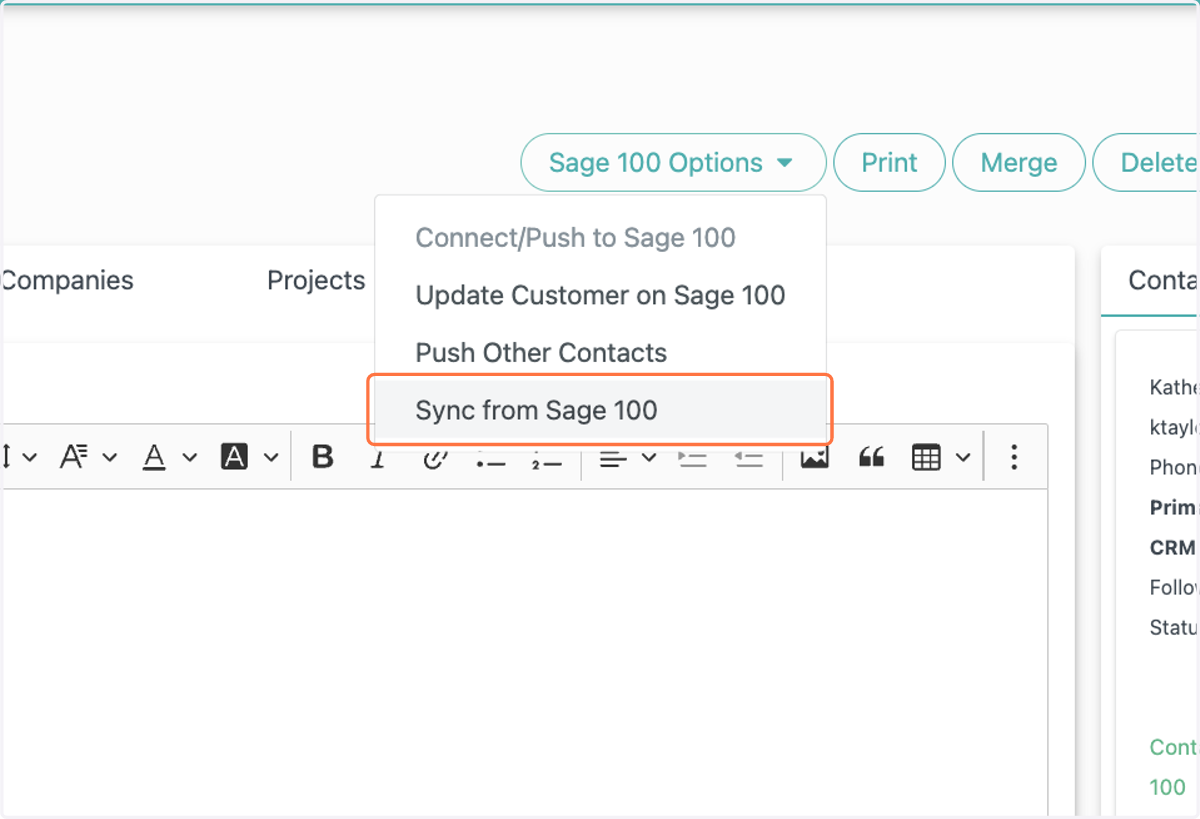Click the Merge button
This screenshot has width=1200, height=819.
1019,162
